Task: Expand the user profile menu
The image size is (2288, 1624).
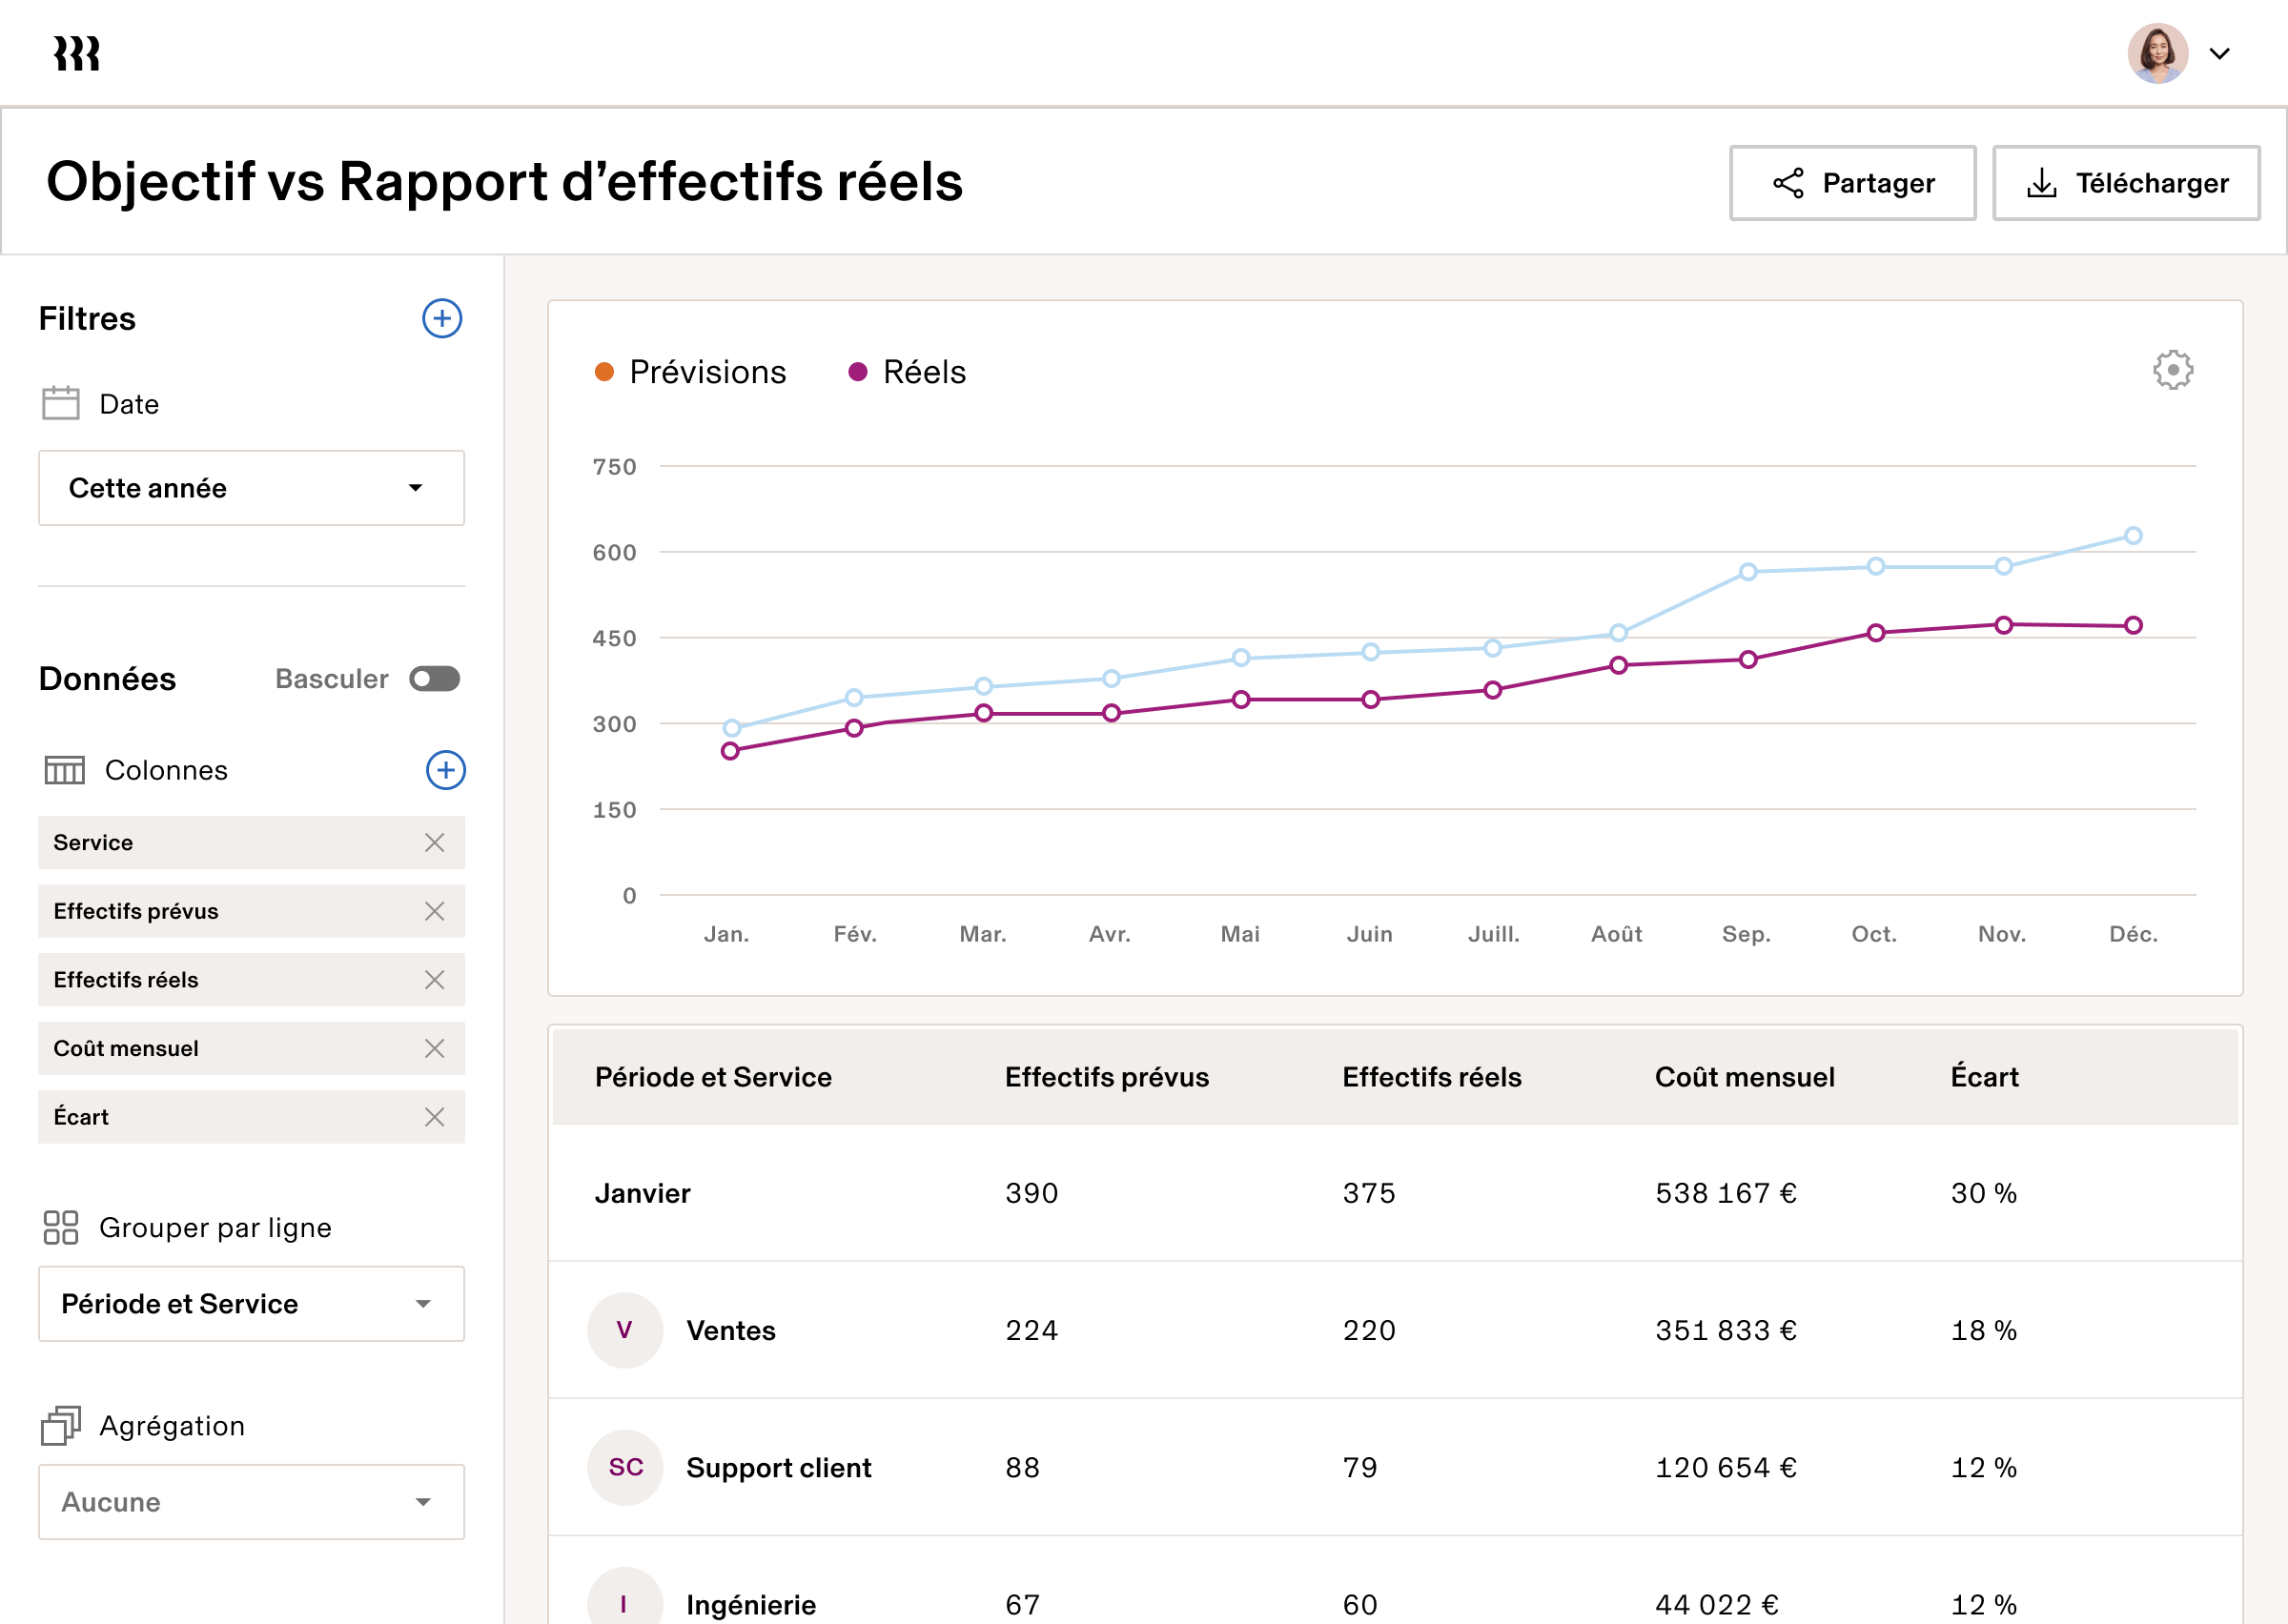Action: pos(2221,53)
